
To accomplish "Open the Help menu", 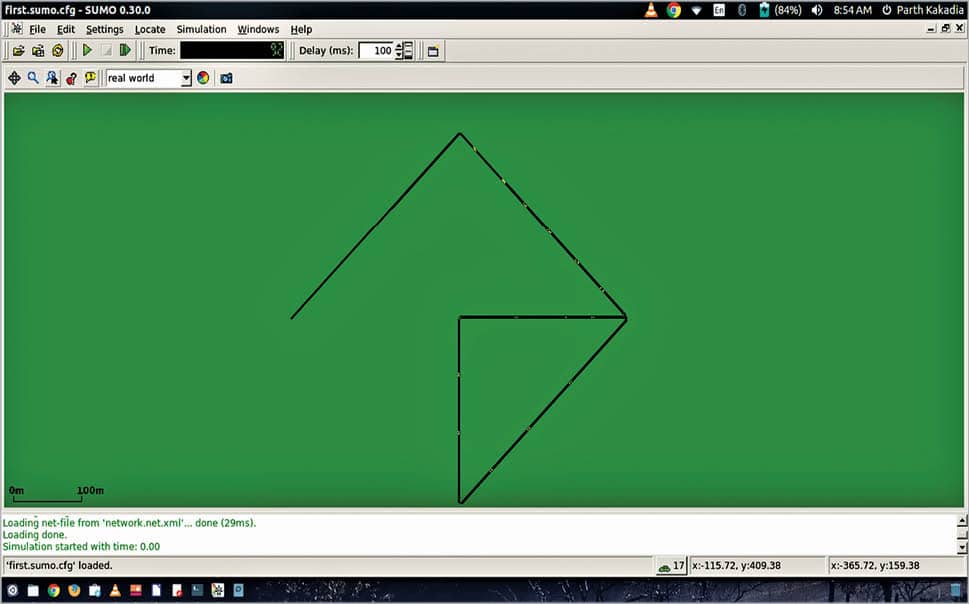I will [x=301, y=29].
